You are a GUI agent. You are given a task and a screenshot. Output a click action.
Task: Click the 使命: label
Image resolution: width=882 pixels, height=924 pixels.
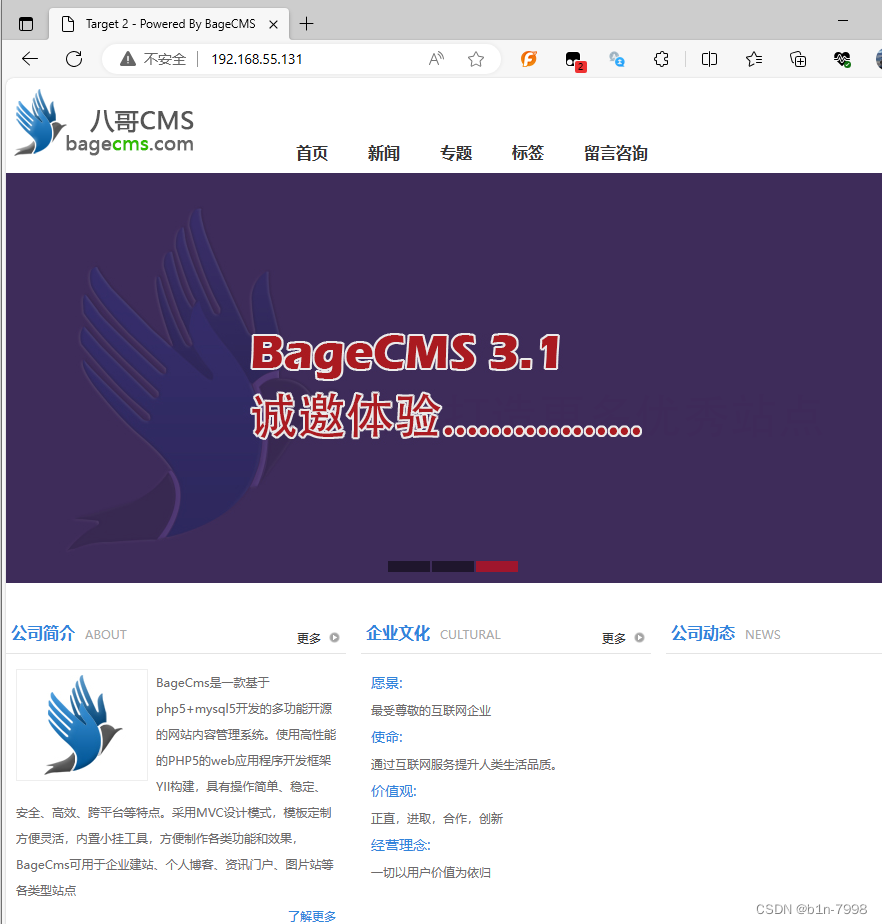[x=387, y=737]
